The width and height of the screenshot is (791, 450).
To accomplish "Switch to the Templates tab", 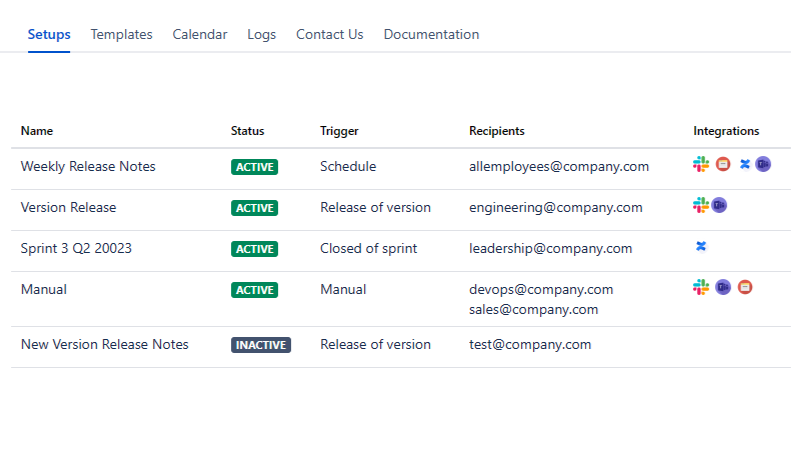I will coord(121,34).
